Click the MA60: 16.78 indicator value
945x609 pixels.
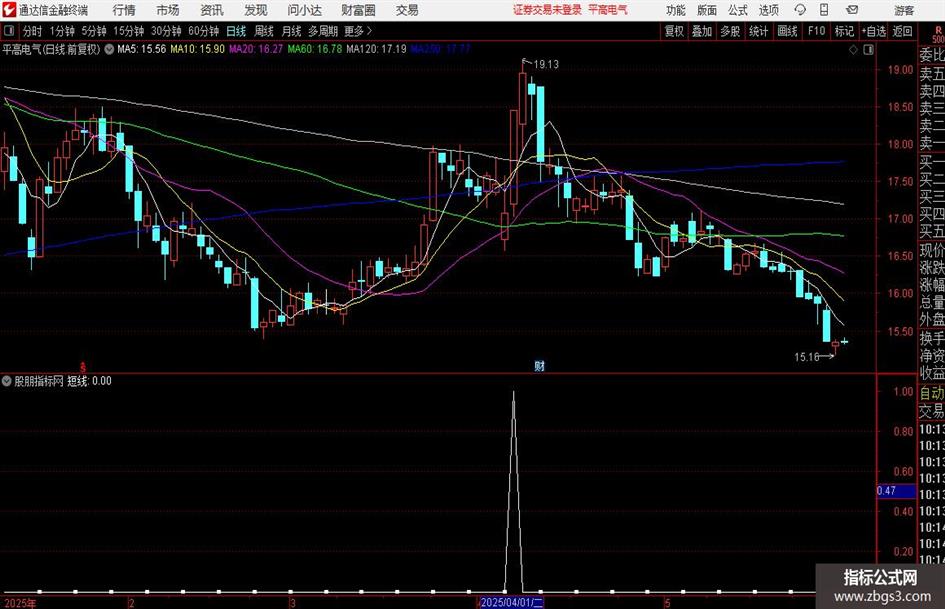click(315, 49)
